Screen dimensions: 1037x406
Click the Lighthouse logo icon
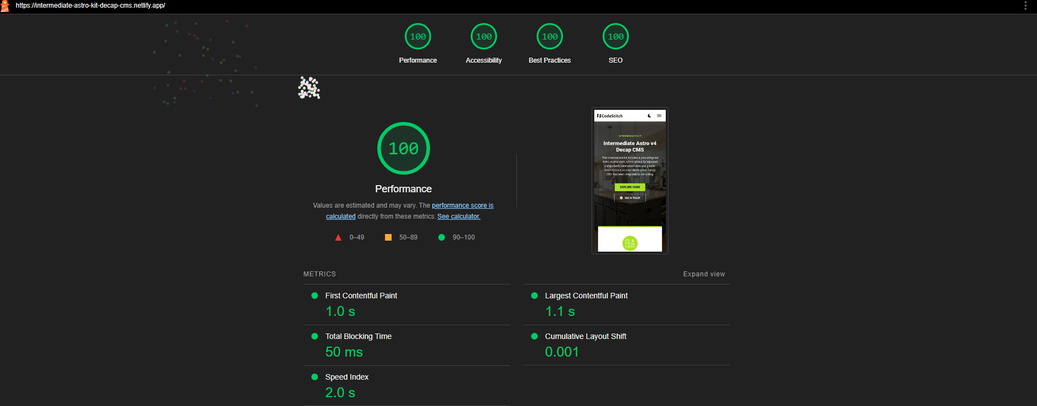click(x=5, y=6)
